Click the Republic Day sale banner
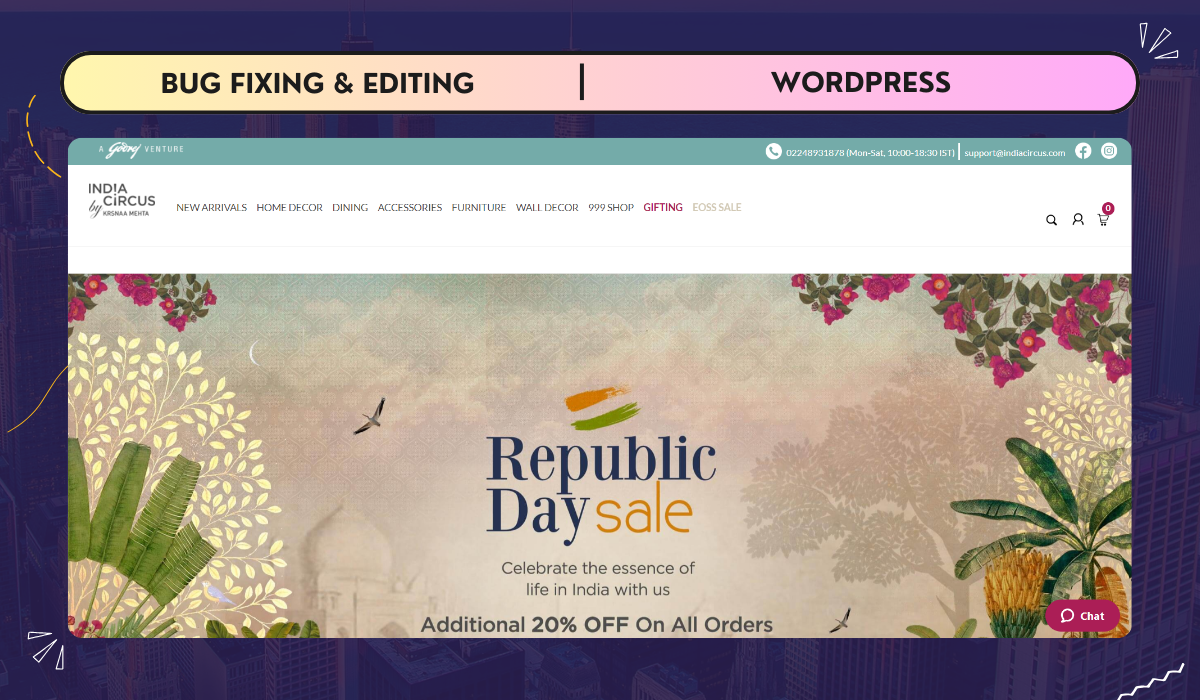This screenshot has height=700, width=1200. [x=600, y=455]
